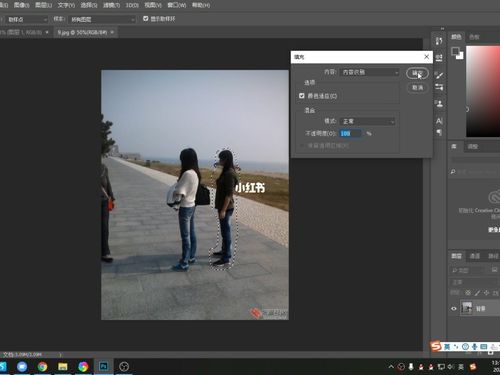This screenshot has height=375, width=500.
Task: Open the Clone Source stamp icon
Action: point(439,104)
